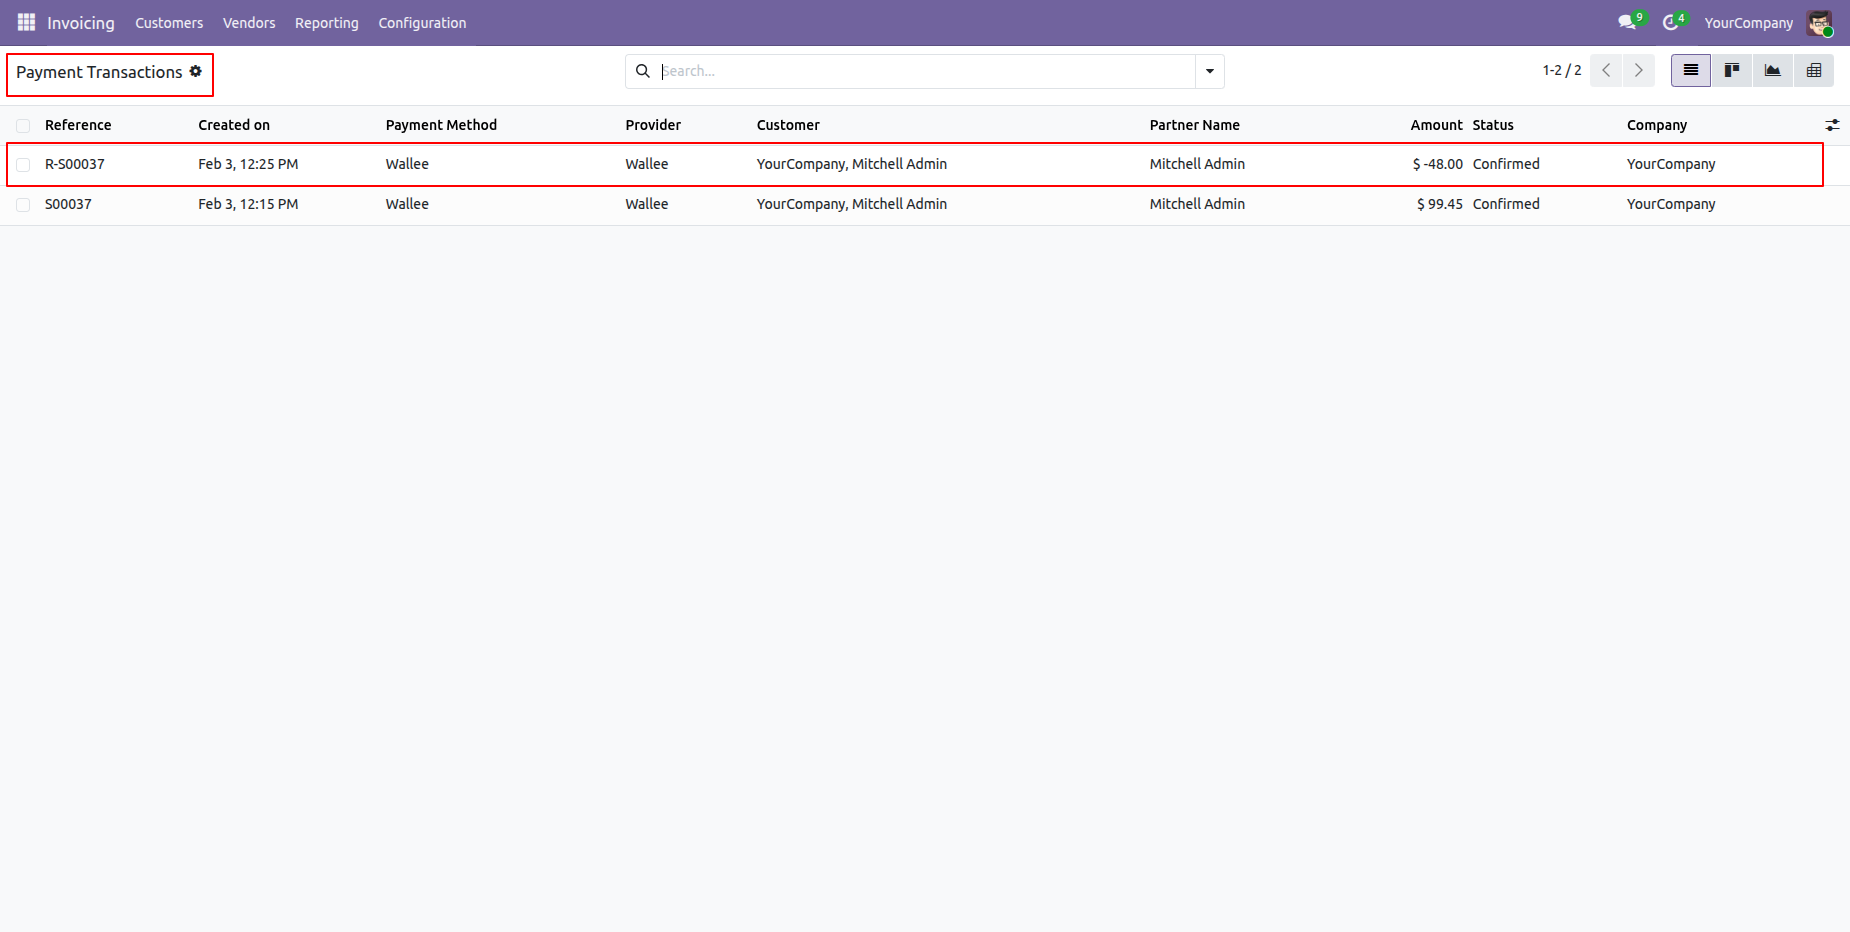Click the gear icon beside Payment Transactions
1850x932 pixels.
click(x=196, y=71)
